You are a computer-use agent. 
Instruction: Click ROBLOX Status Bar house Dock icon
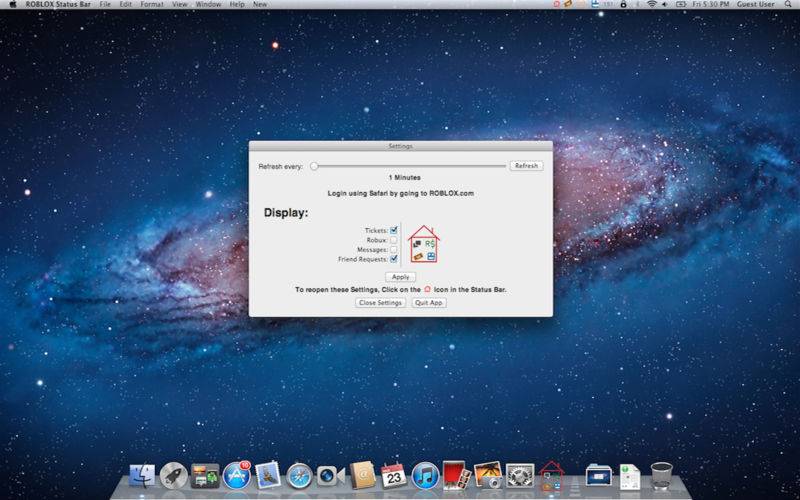(551, 476)
